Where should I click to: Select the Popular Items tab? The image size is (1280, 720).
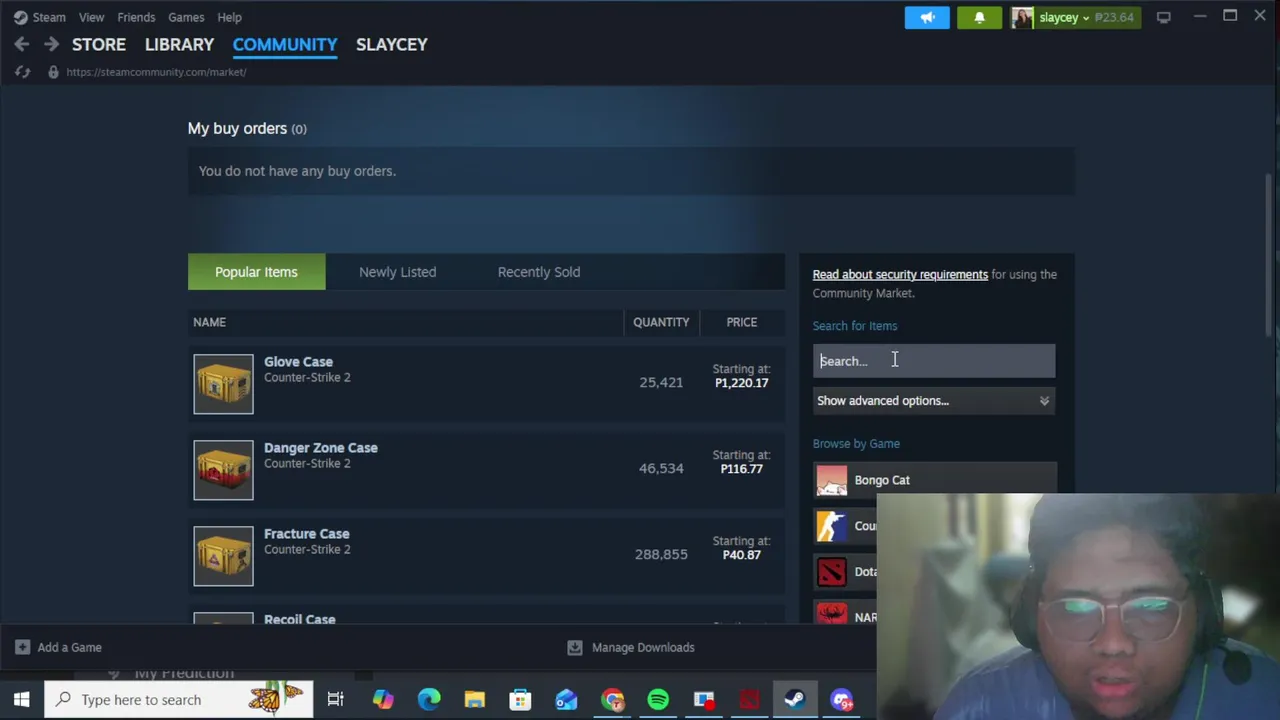(x=256, y=272)
